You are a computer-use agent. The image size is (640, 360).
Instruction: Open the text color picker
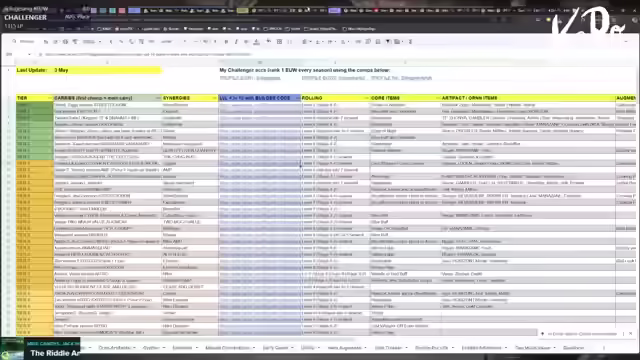pyautogui.click(x=257, y=42)
